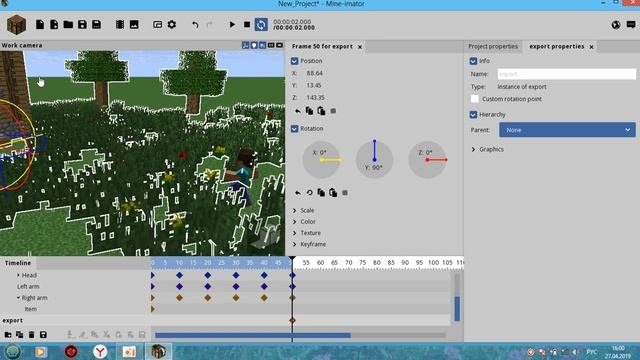Copy the position values

pyautogui.click(x=309, y=111)
